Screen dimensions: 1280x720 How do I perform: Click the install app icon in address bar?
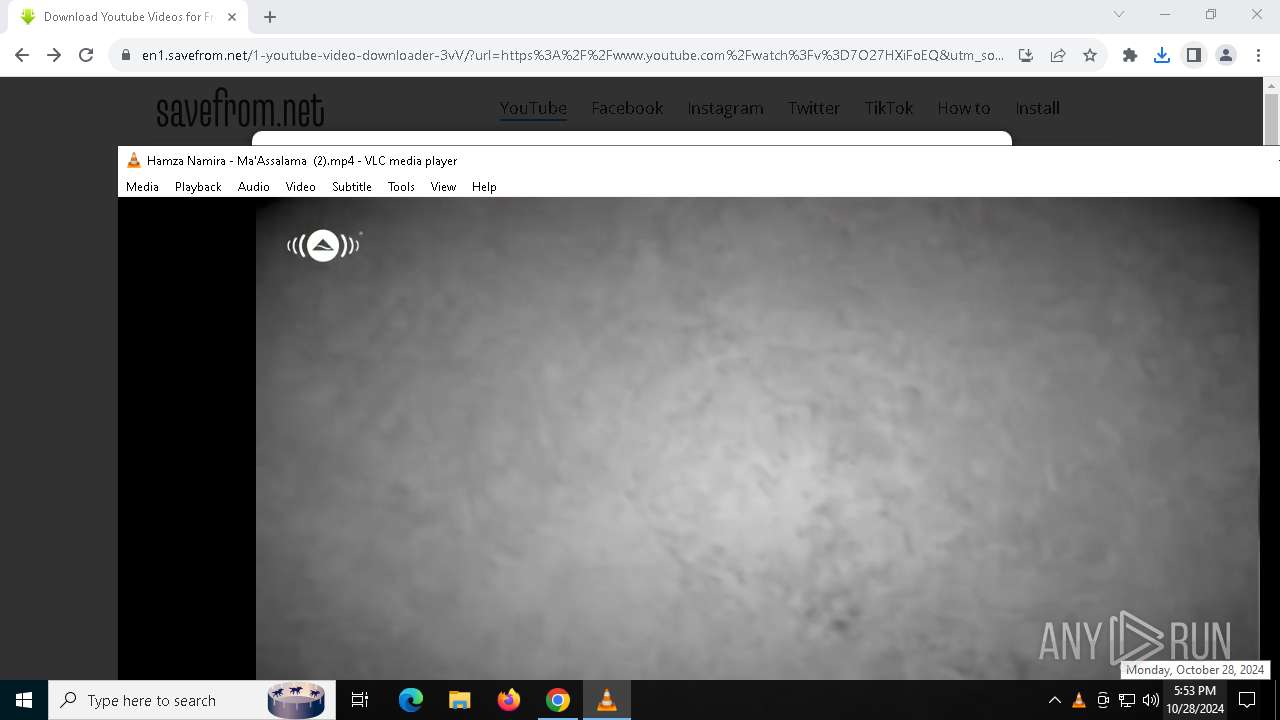pyautogui.click(x=1026, y=56)
